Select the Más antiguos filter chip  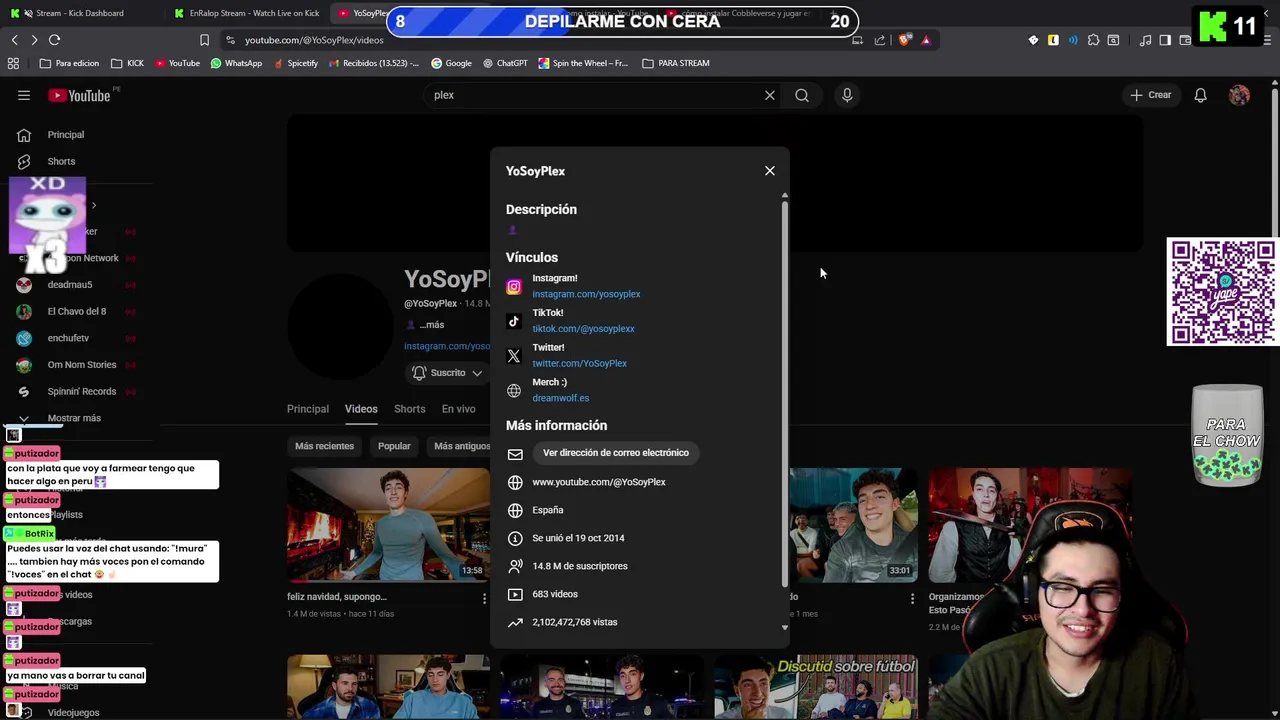click(x=460, y=446)
